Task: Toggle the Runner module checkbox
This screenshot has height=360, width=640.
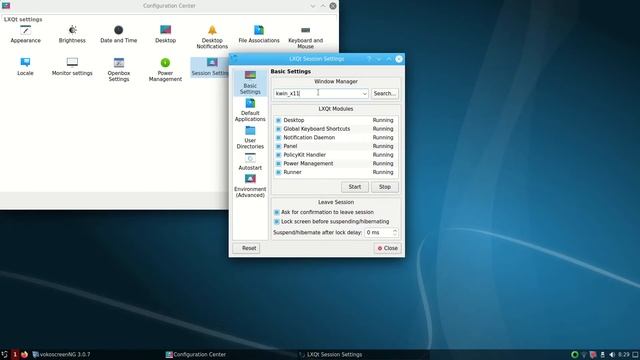Action: [x=278, y=172]
